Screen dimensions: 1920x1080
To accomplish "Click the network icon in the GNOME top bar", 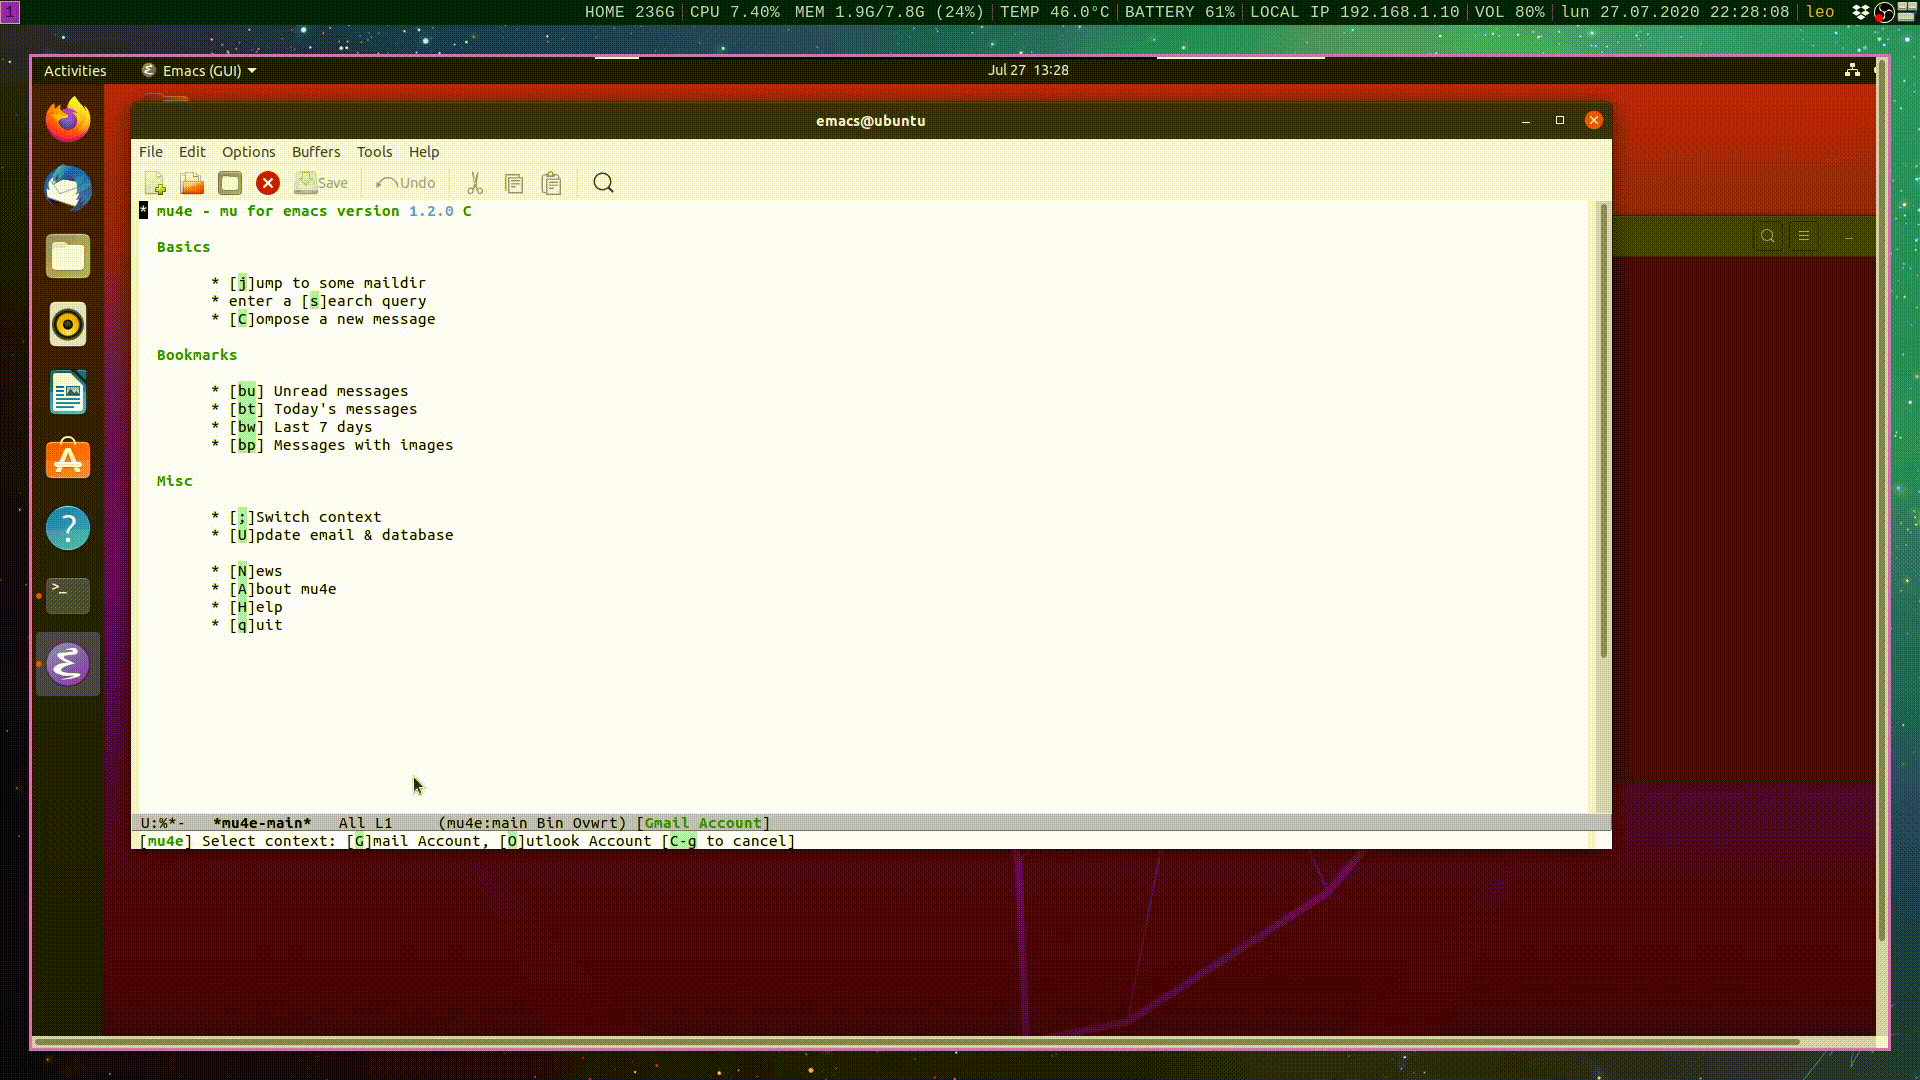I will pos(1852,70).
